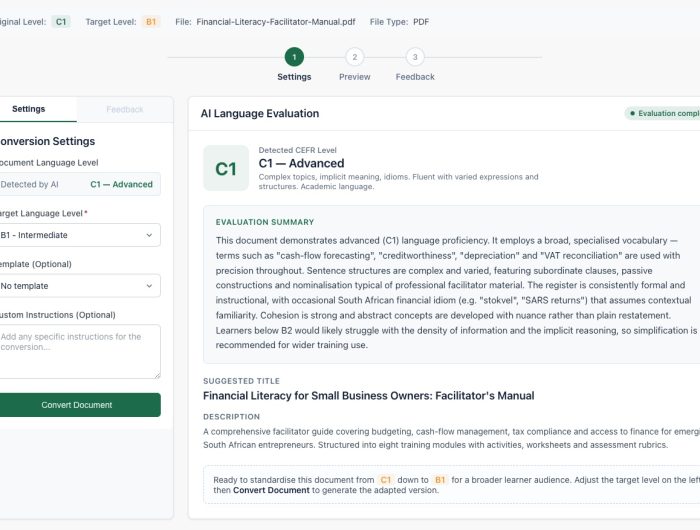The width and height of the screenshot is (700, 530).
Task: Go to step 2 Preview circle
Action: (354, 57)
